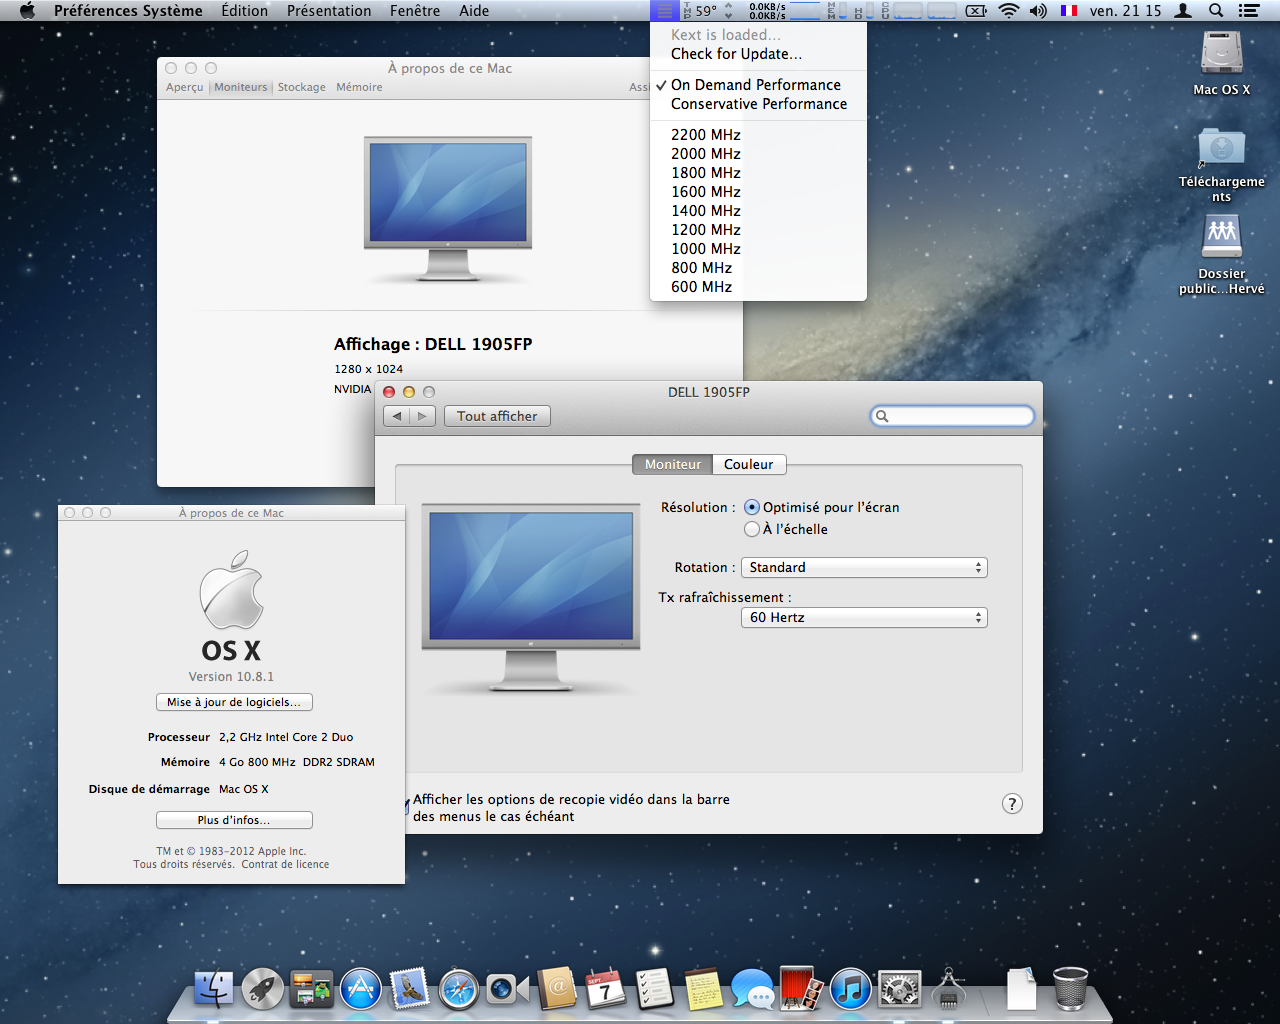Select the 'À l'échelle' radio button
The height and width of the screenshot is (1024, 1280).
(752, 529)
